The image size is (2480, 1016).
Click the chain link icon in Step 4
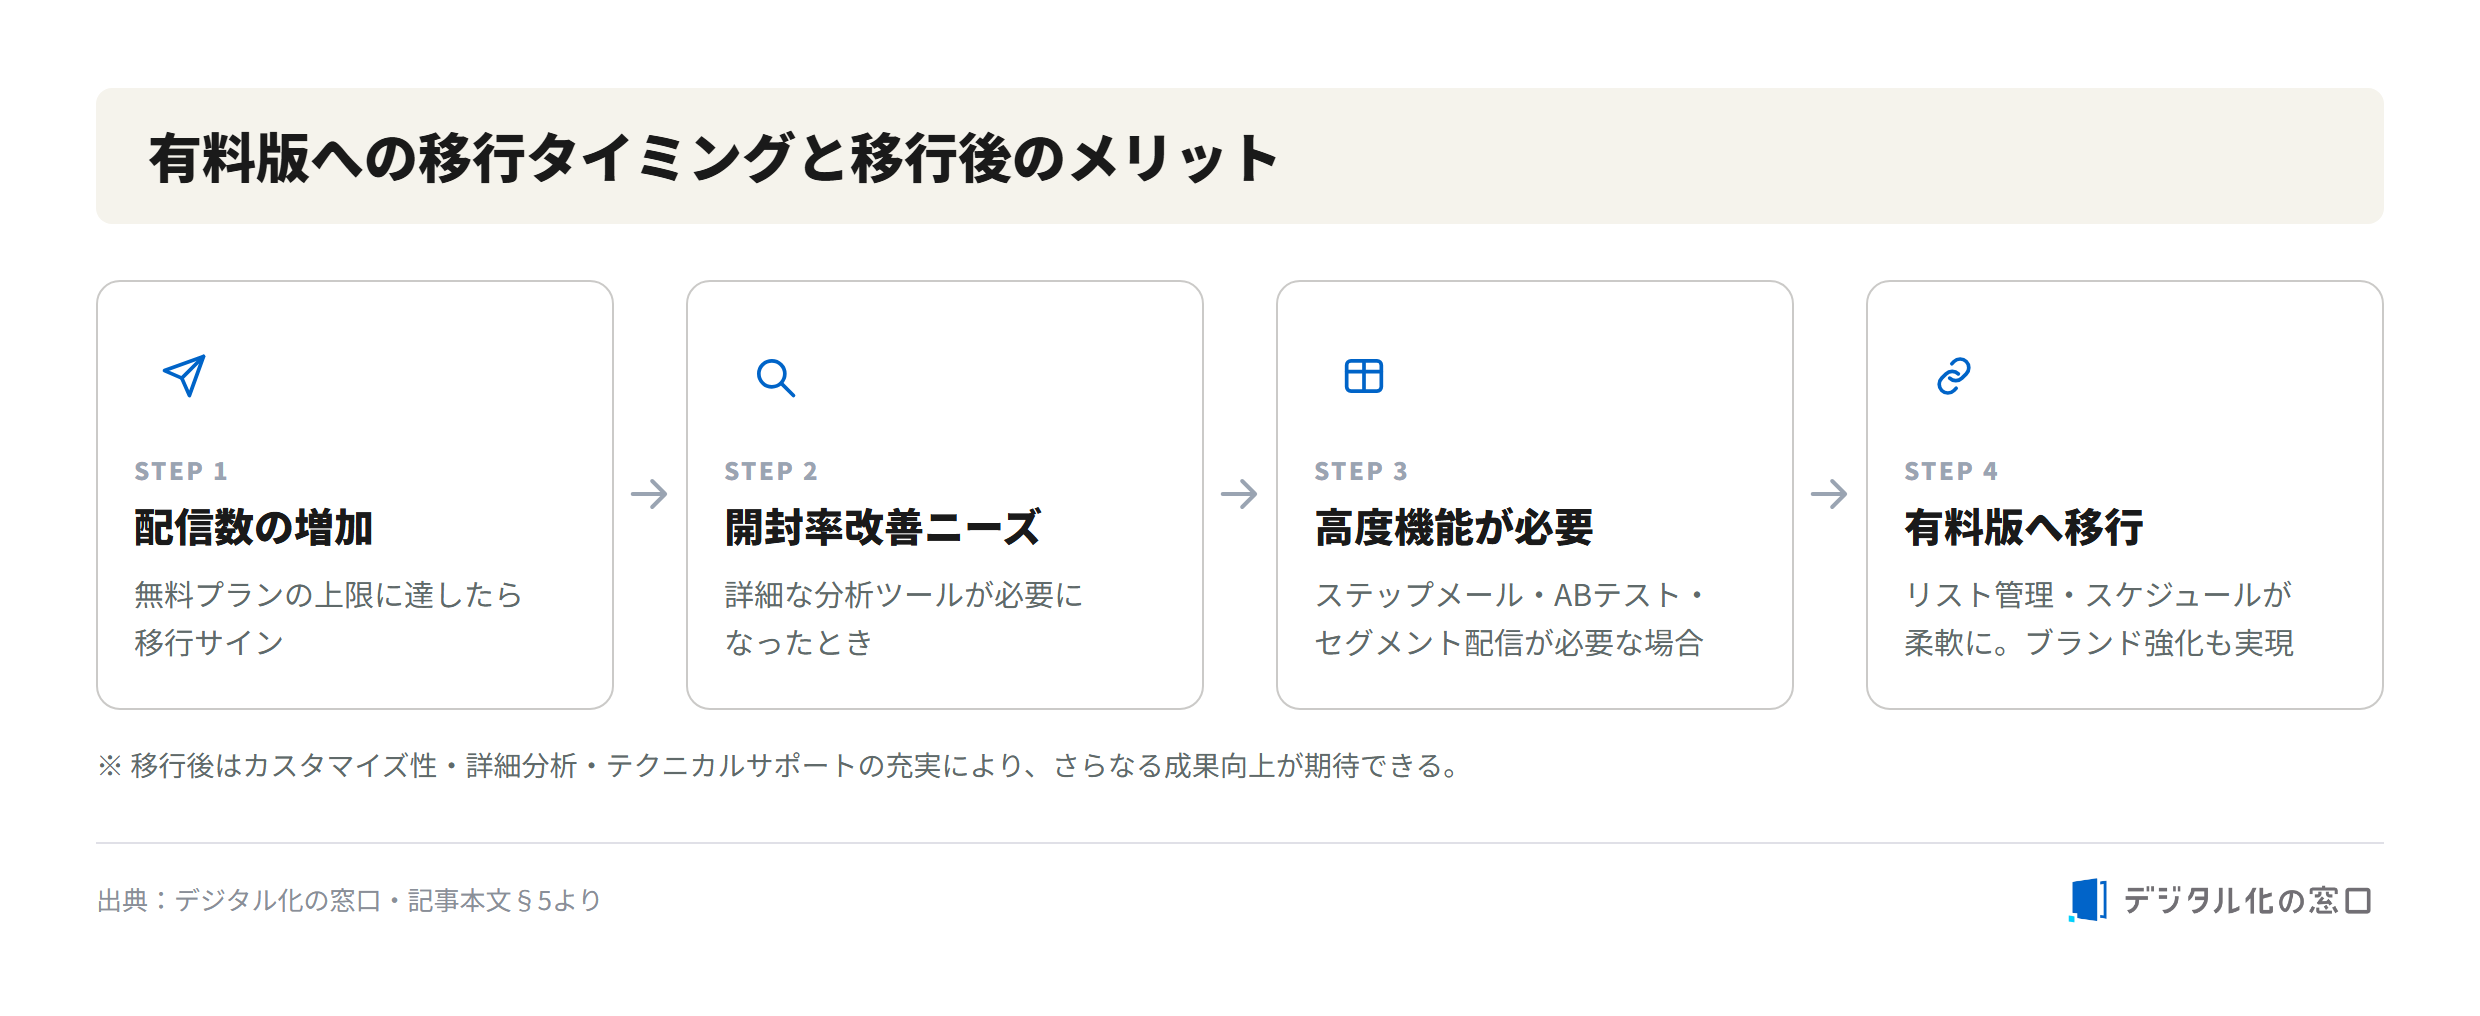click(x=1954, y=376)
